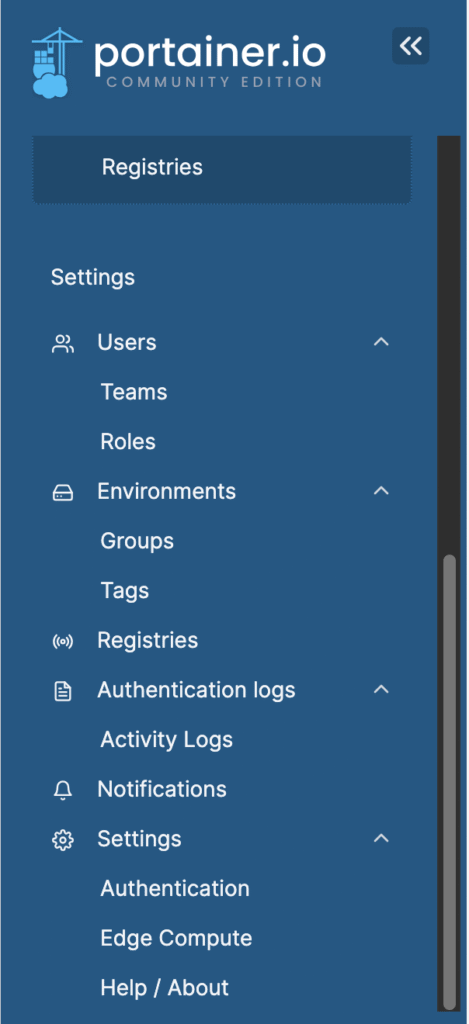The width and height of the screenshot is (469, 1024).
Task: Open Activity Logs
Action: 167,739
